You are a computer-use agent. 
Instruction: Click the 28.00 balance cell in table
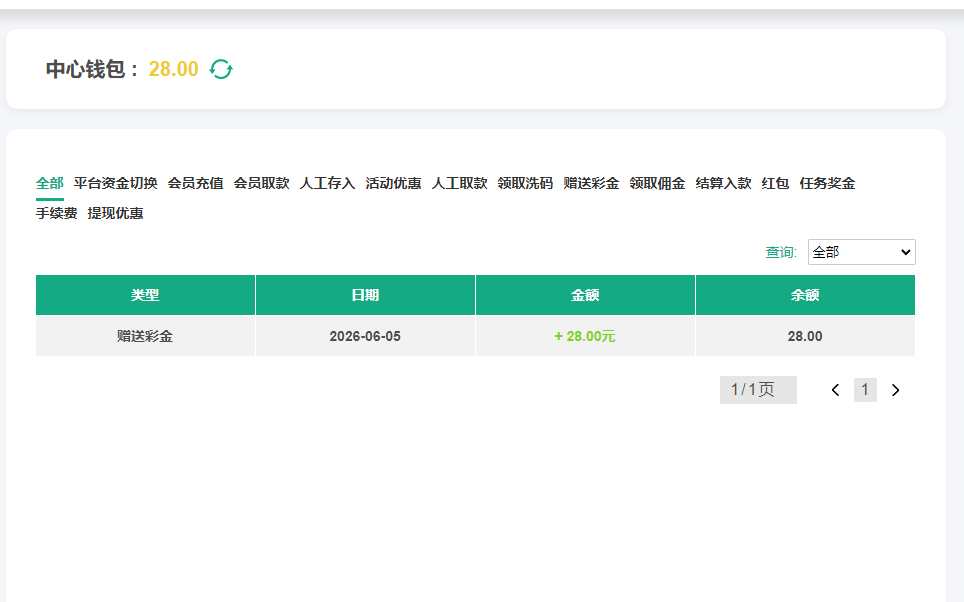[805, 336]
